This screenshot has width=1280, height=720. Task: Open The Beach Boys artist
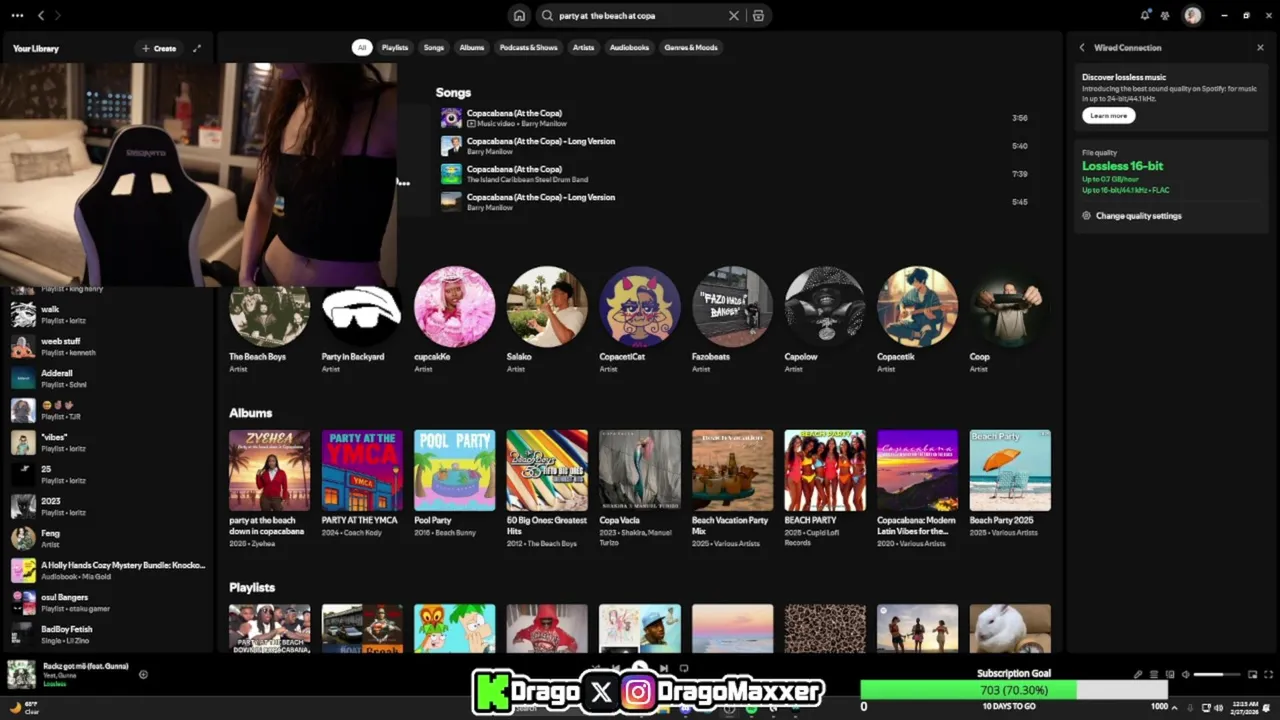pyautogui.click(x=269, y=320)
